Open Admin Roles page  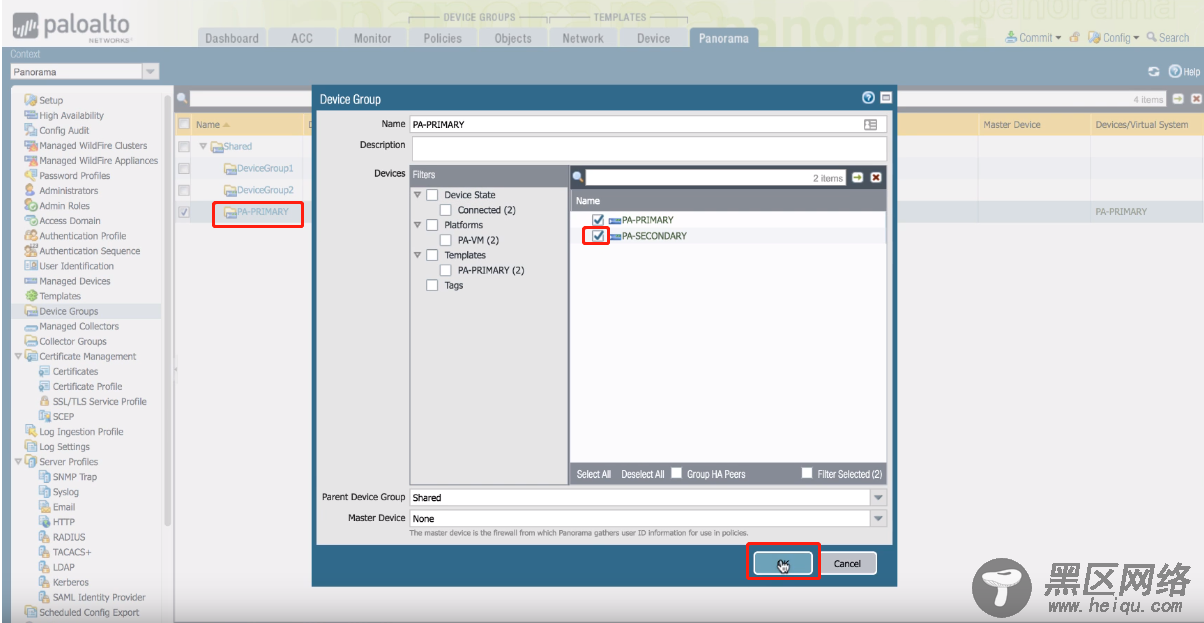64,205
